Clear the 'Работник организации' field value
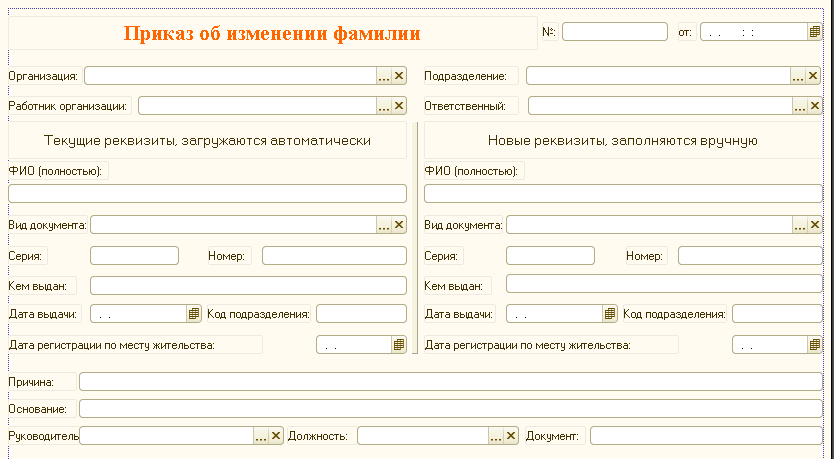The height and width of the screenshot is (459, 834). pos(399,106)
